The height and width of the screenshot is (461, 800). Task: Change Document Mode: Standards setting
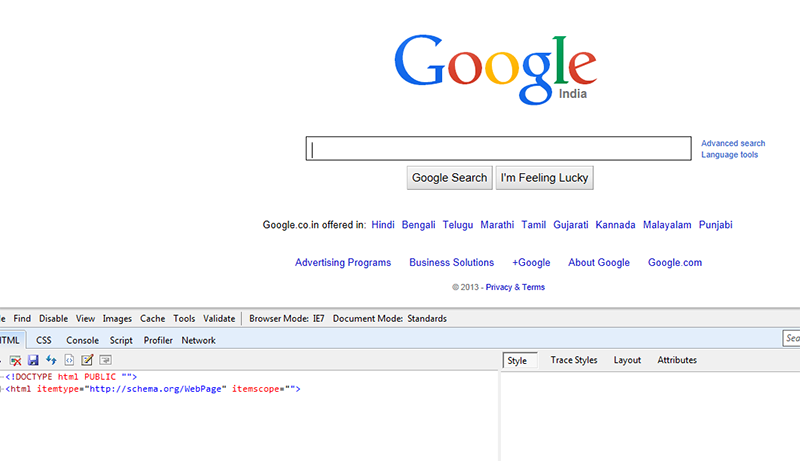[x=390, y=318]
